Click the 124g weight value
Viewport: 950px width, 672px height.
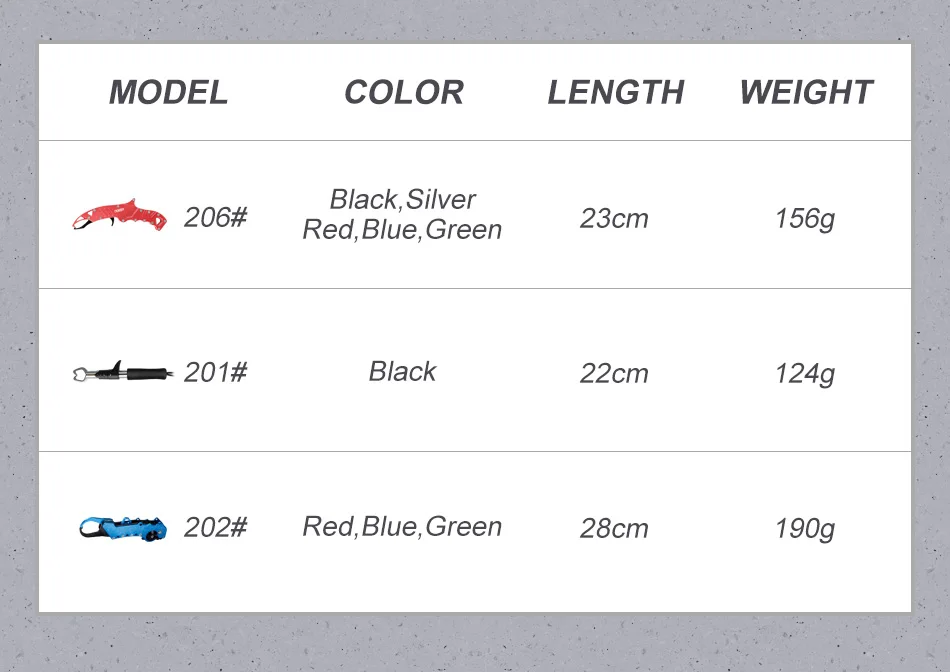click(804, 374)
